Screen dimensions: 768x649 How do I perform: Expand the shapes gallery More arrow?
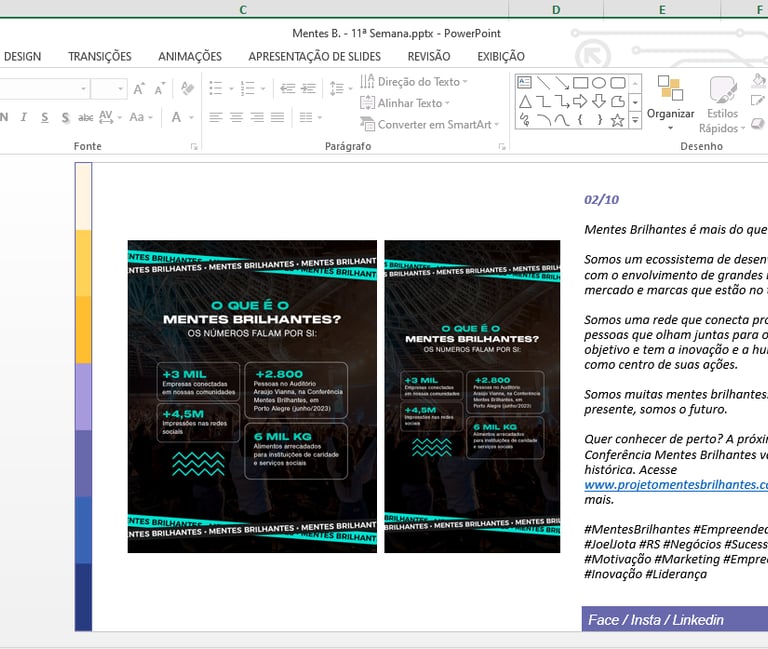(635, 120)
